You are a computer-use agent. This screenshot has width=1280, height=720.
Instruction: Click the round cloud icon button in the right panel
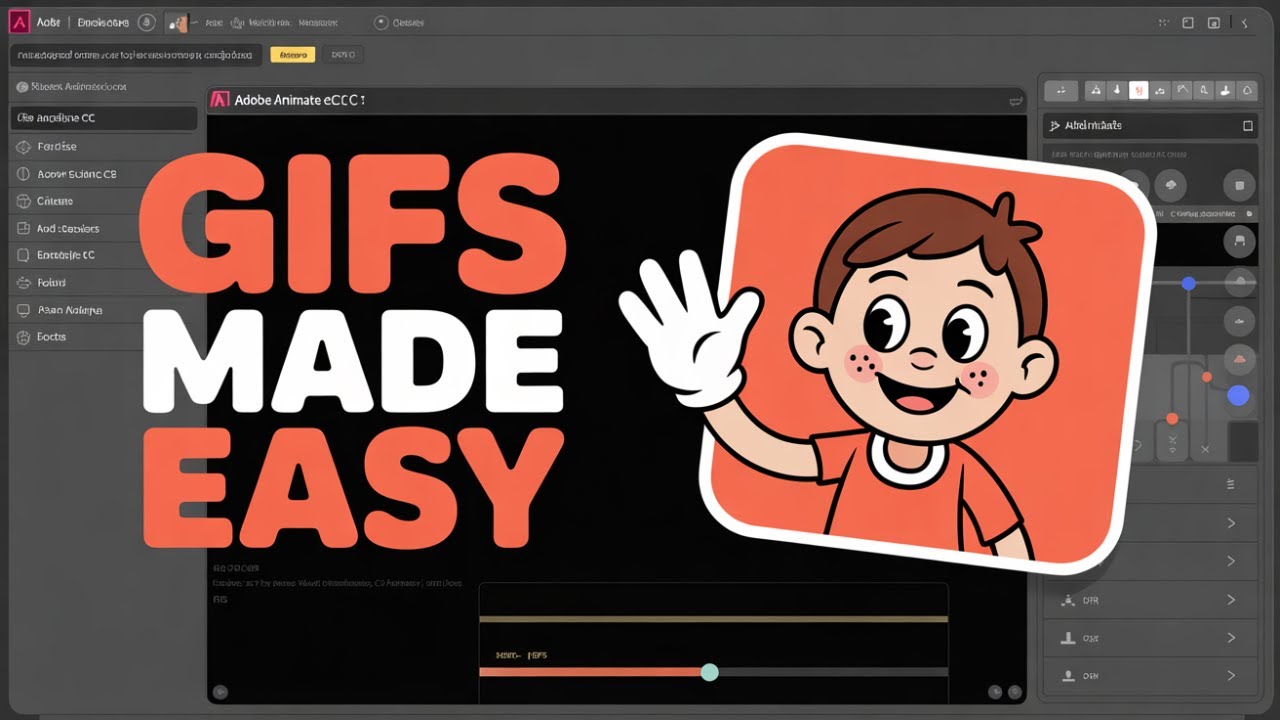[1170, 185]
